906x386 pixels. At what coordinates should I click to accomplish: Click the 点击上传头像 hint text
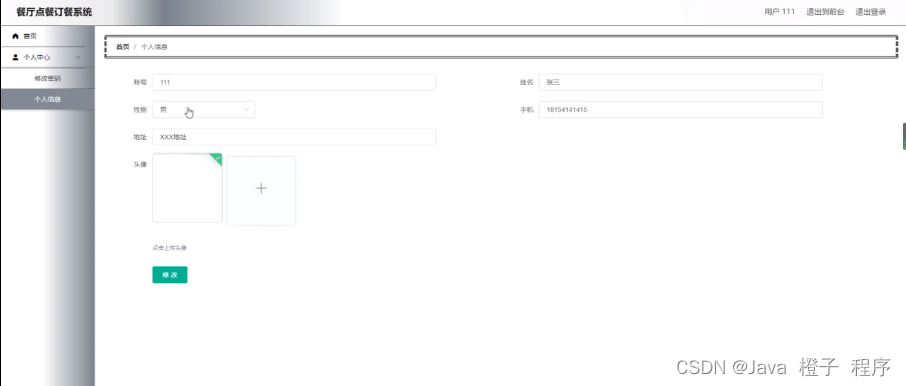(169, 248)
